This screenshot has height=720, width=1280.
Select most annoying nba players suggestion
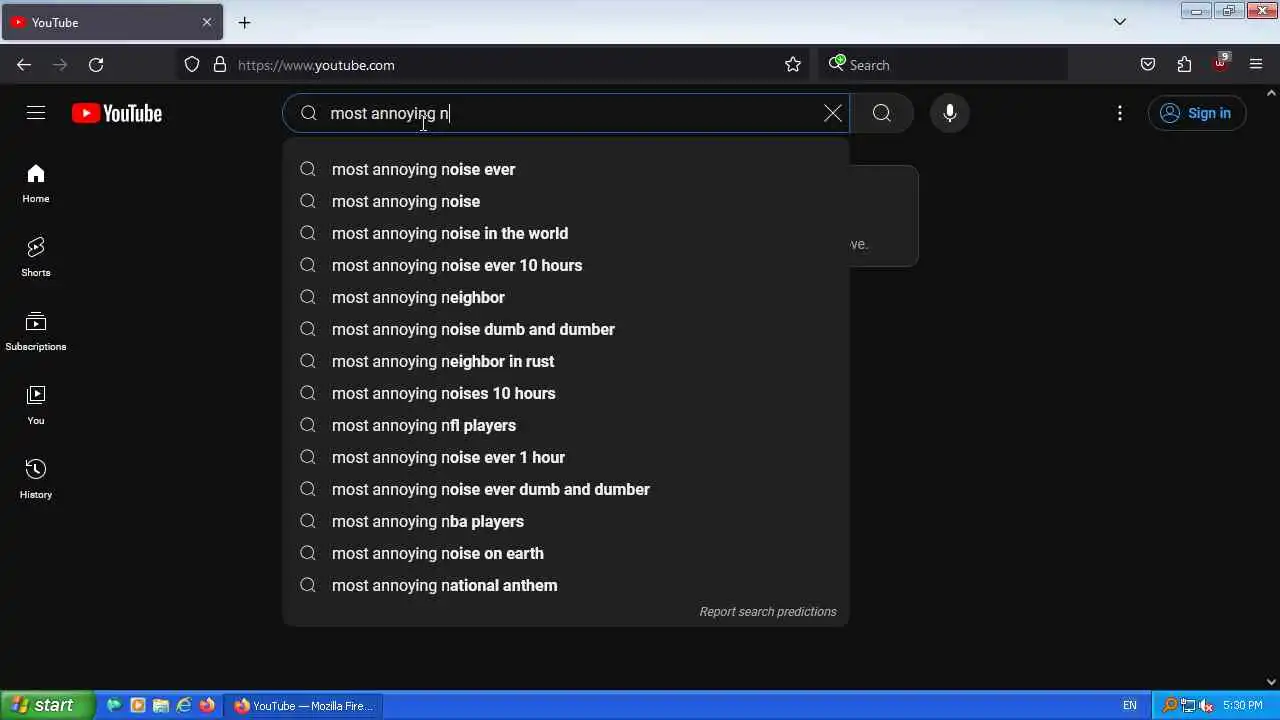click(566, 521)
